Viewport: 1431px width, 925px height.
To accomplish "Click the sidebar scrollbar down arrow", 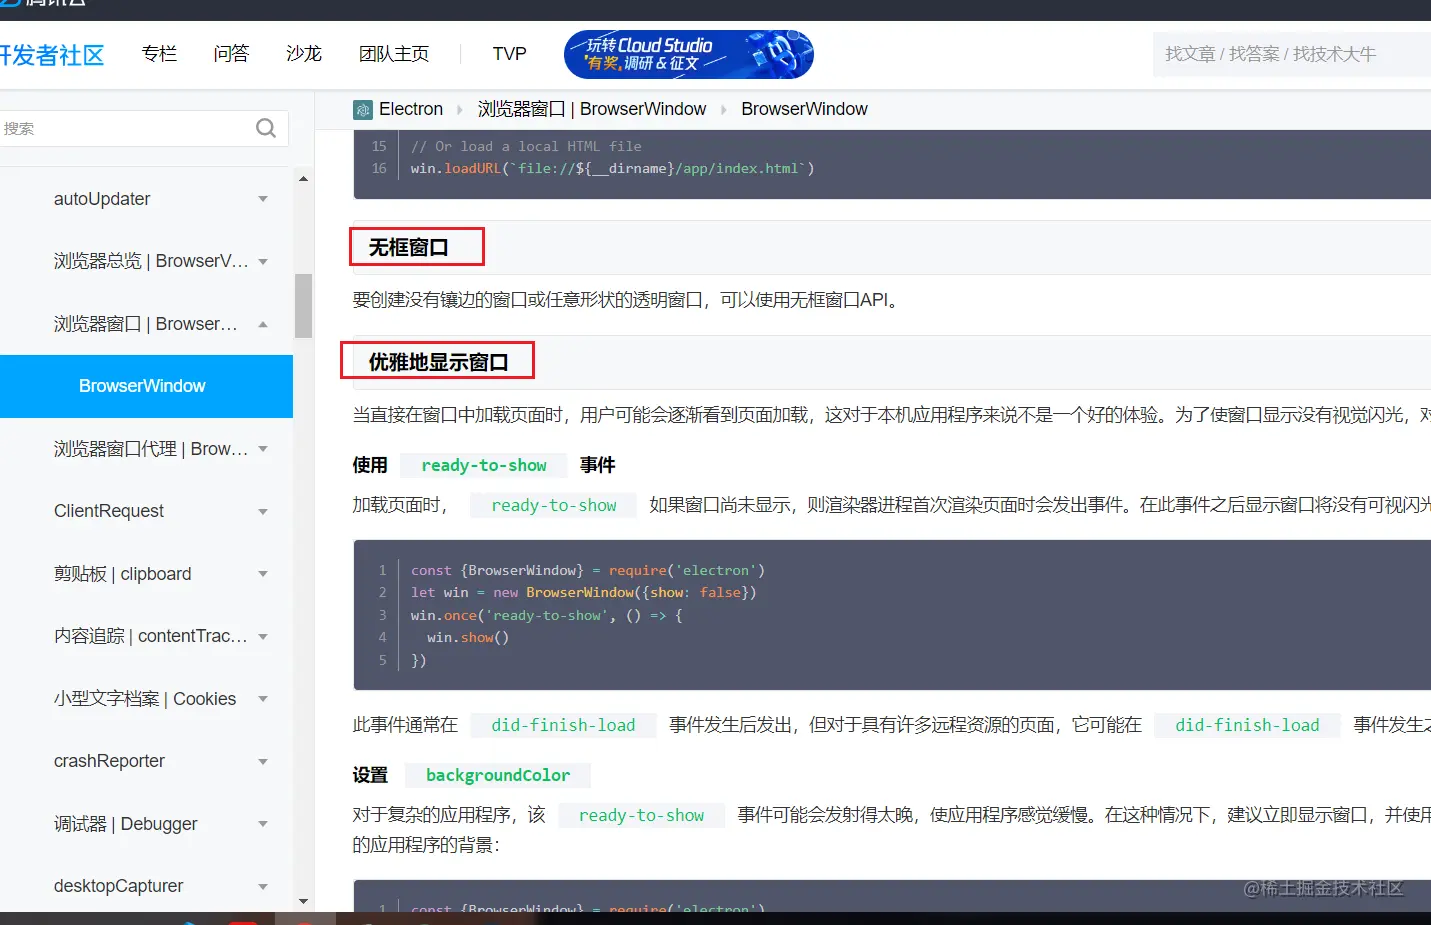I will [303, 902].
